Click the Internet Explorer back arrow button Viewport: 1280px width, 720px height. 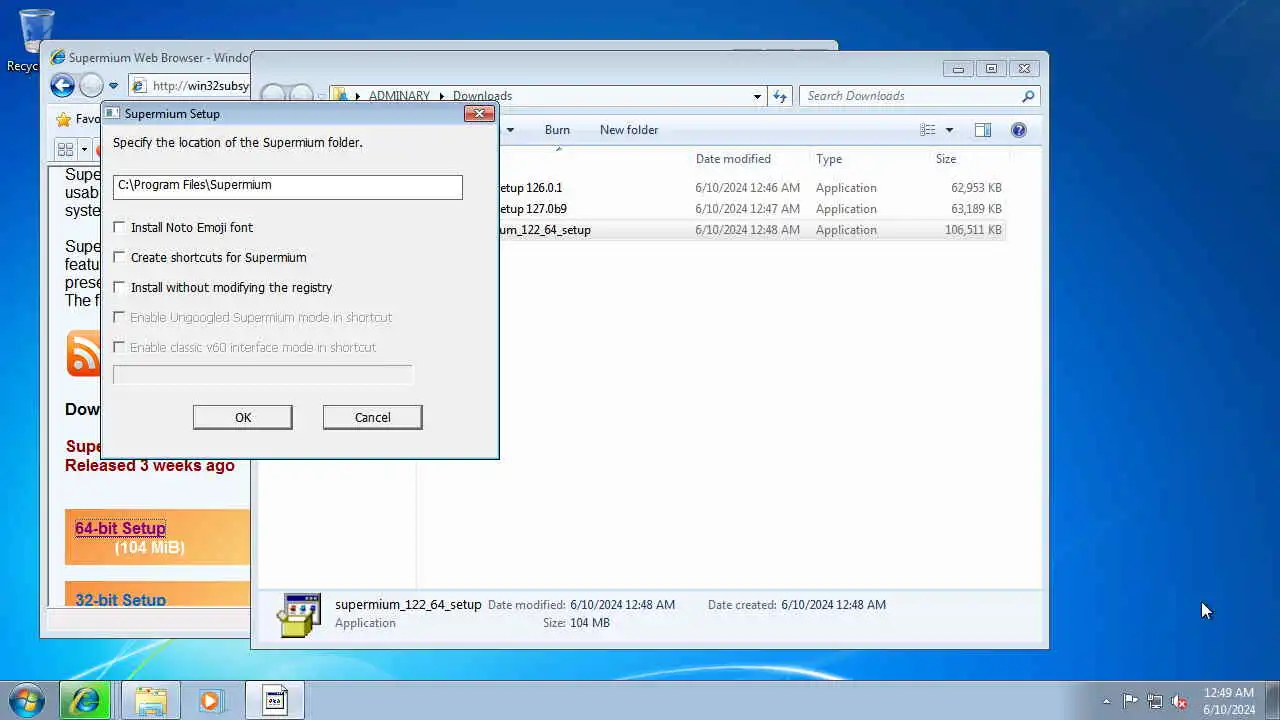tap(62, 86)
